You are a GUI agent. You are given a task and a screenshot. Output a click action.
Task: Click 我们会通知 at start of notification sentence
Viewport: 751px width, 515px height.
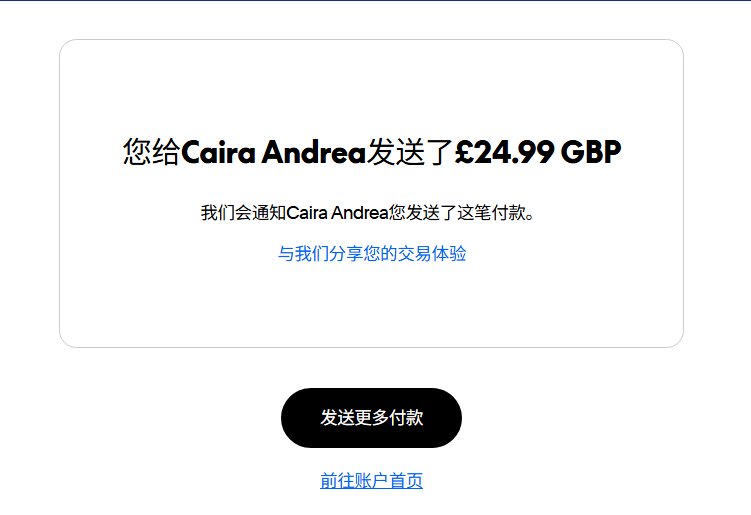243,213
